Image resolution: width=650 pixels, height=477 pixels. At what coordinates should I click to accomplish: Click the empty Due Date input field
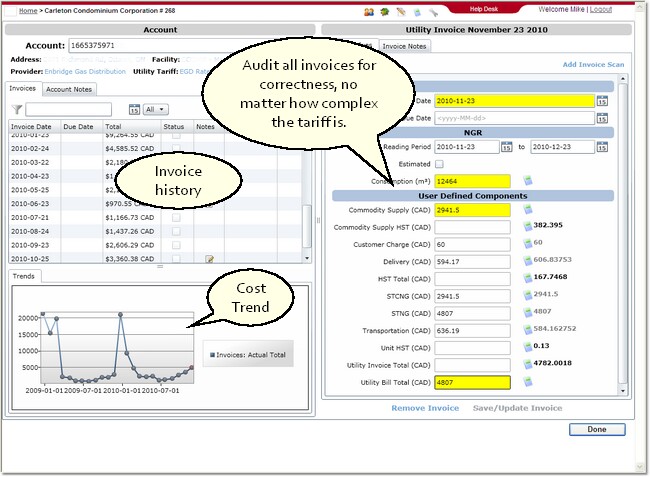click(x=514, y=118)
